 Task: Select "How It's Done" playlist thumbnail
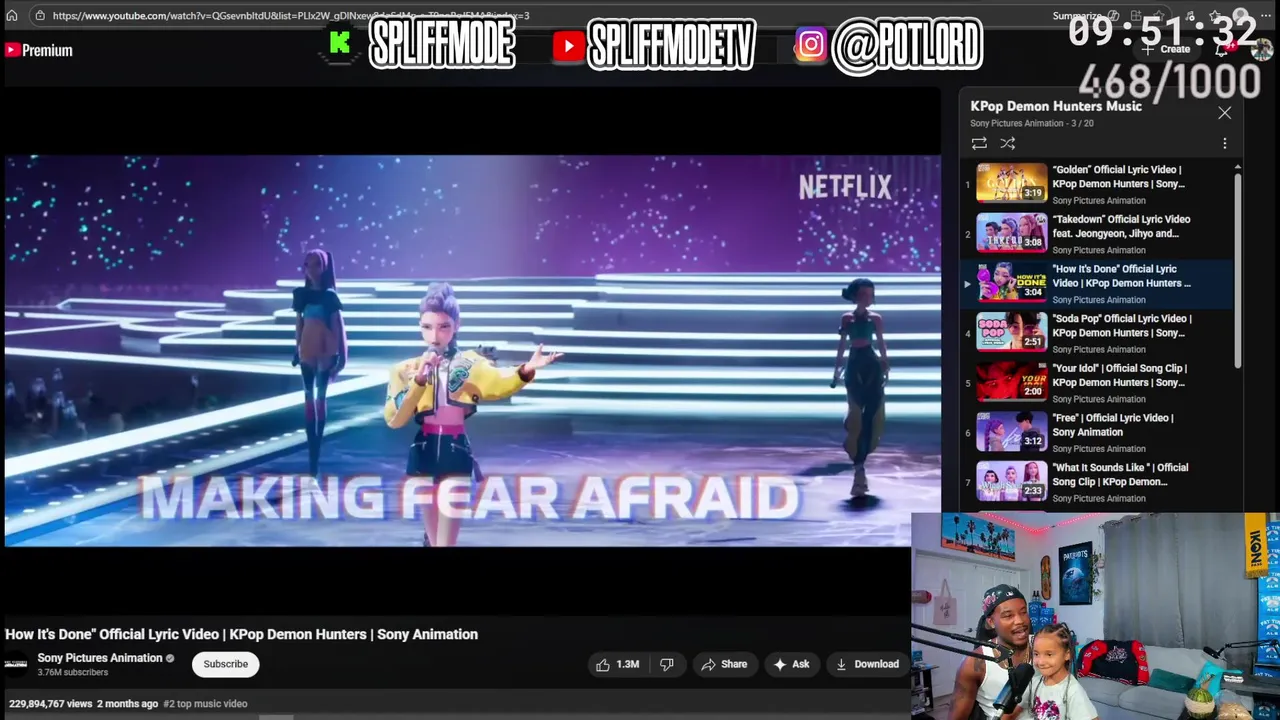tap(1012, 282)
